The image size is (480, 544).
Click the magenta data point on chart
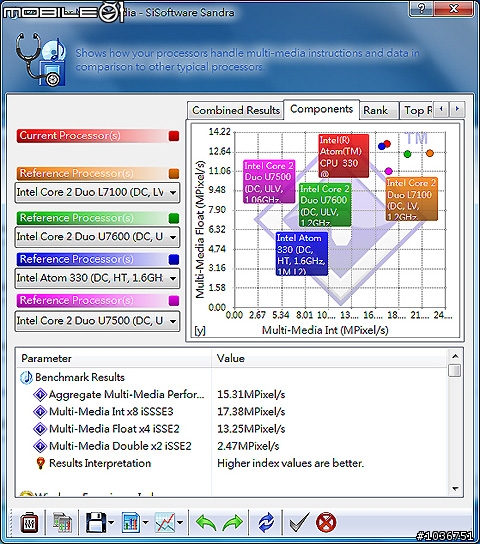pyautogui.click(x=388, y=171)
